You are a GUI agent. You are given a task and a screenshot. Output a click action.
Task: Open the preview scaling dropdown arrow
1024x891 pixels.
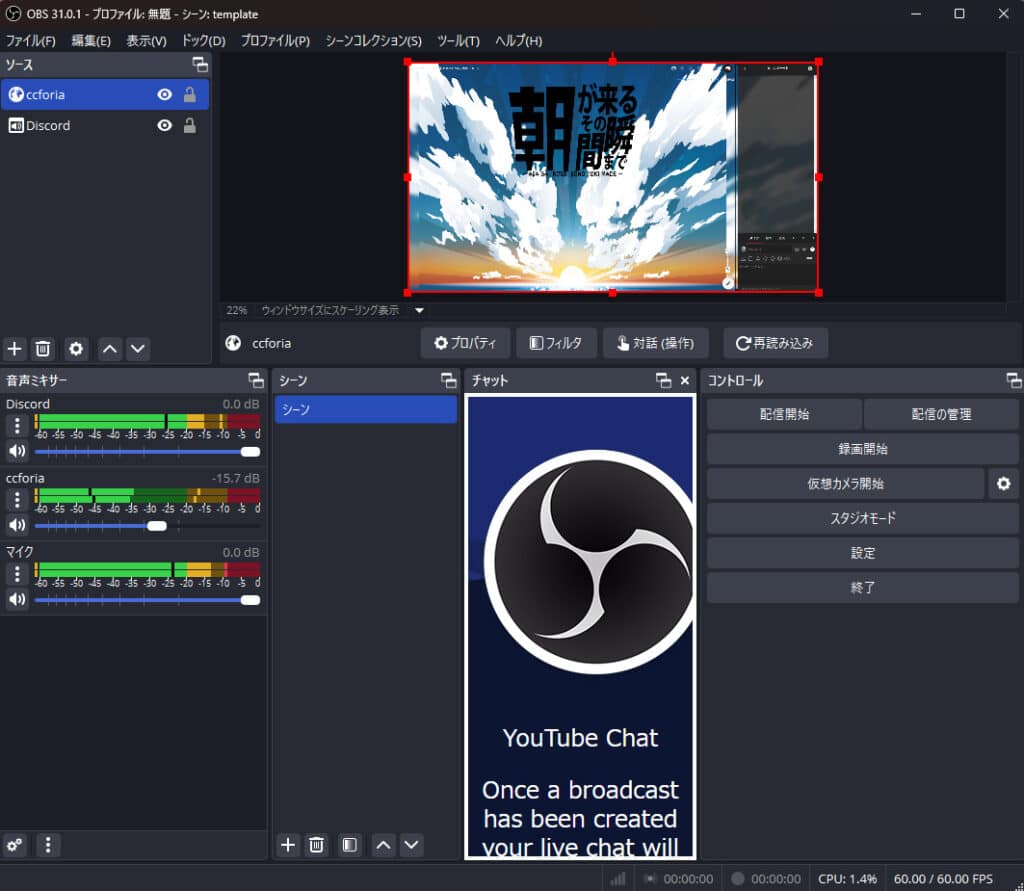tap(419, 311)
